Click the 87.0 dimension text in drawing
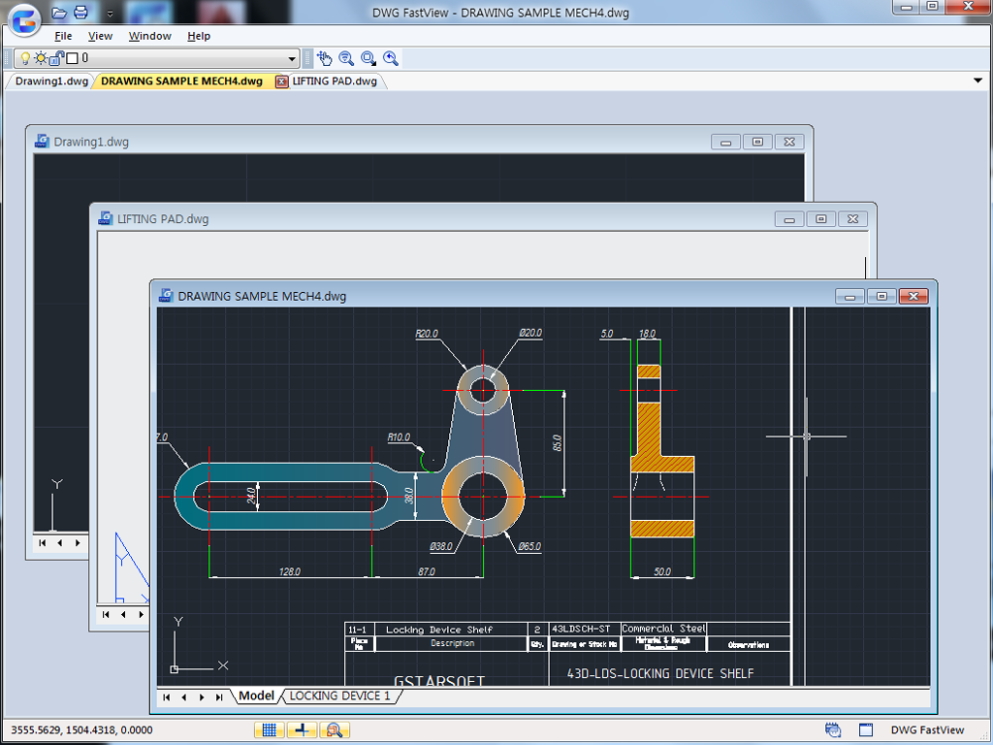993x745 pixels. coord(426,571)
